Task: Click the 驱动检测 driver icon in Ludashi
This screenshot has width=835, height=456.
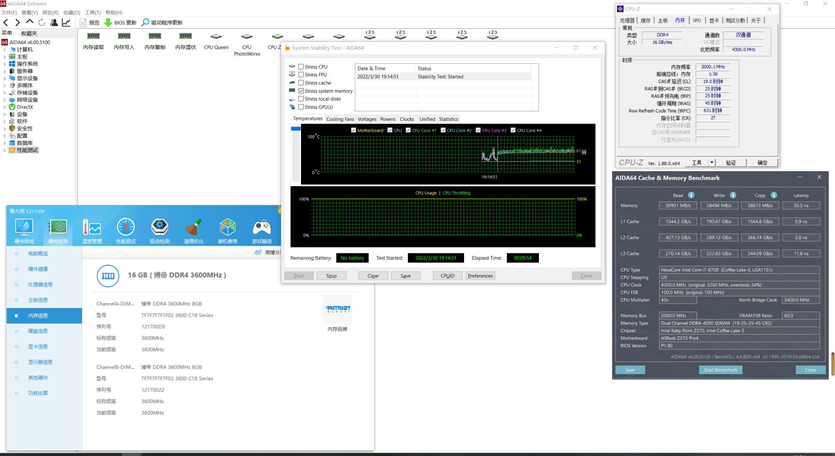Action: pos(160,227)
